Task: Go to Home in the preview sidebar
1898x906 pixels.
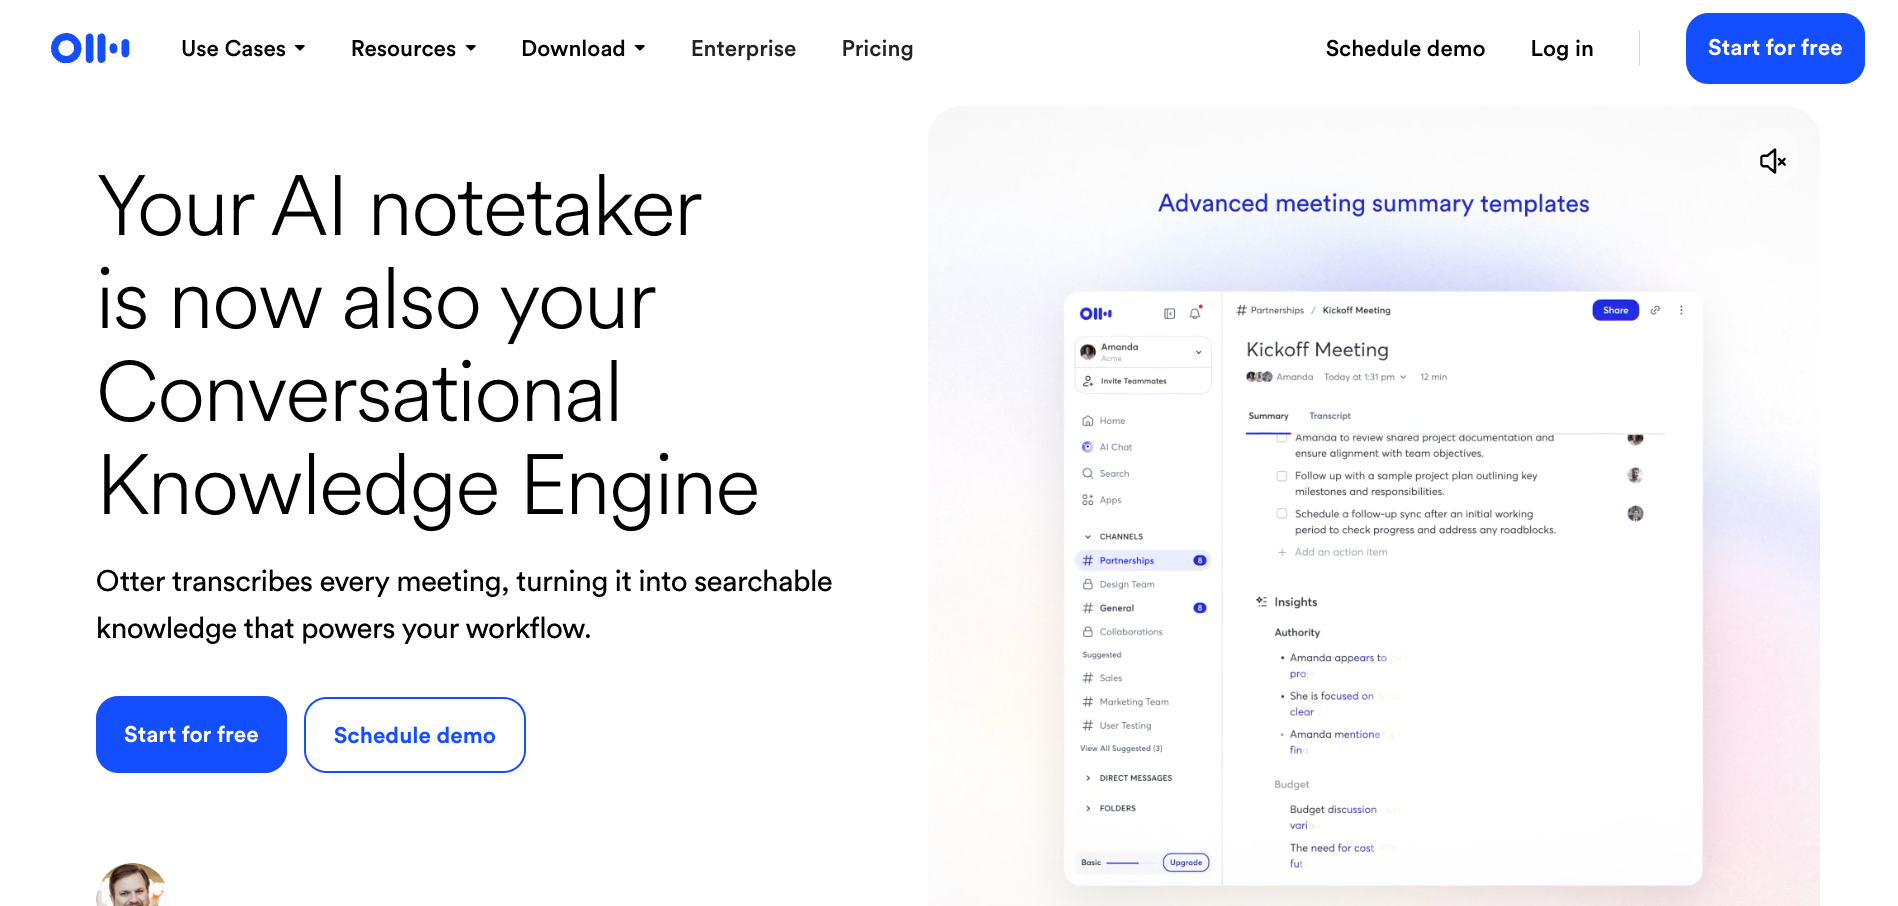Action: pos(1104,421)
